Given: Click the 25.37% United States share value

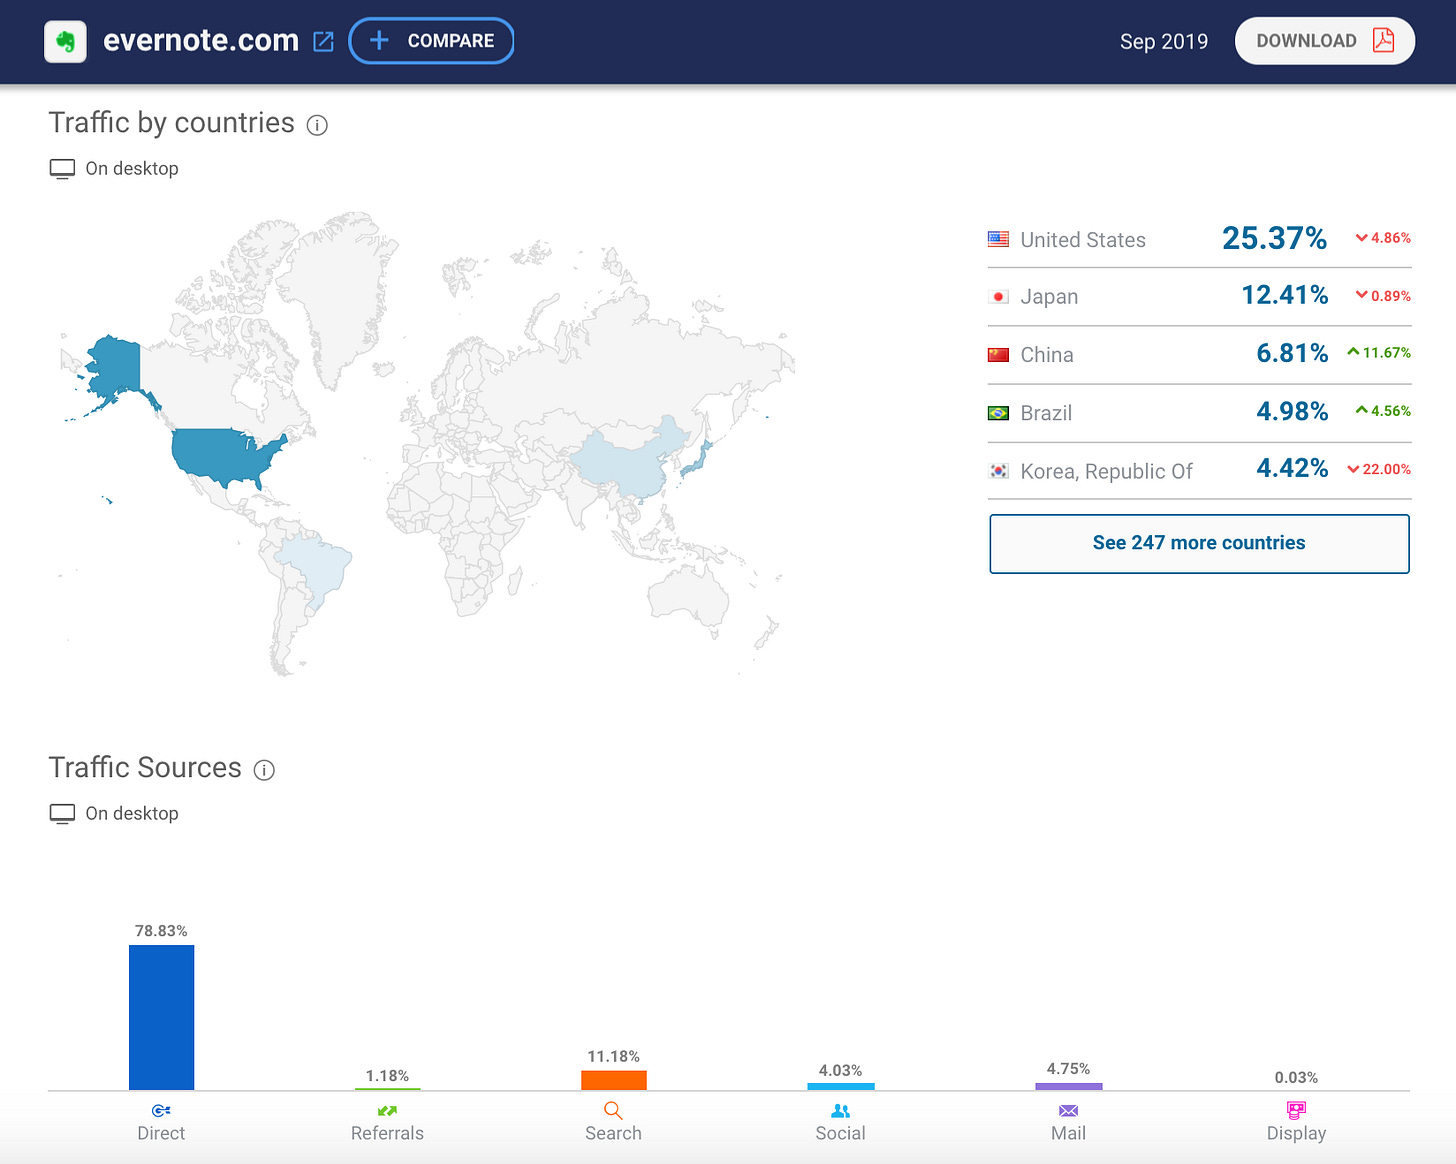Looking at the screenshot, I should pos(1274,238).
